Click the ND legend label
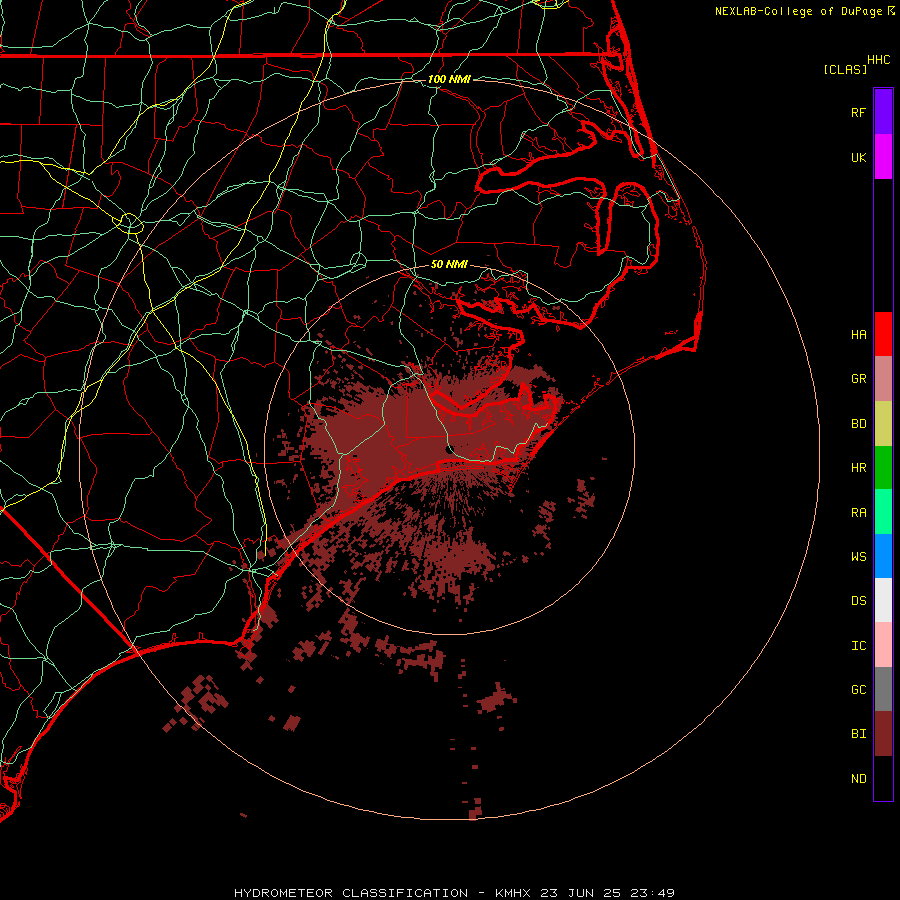The width and height of the screenshot is (900, 900). [858, 779]
